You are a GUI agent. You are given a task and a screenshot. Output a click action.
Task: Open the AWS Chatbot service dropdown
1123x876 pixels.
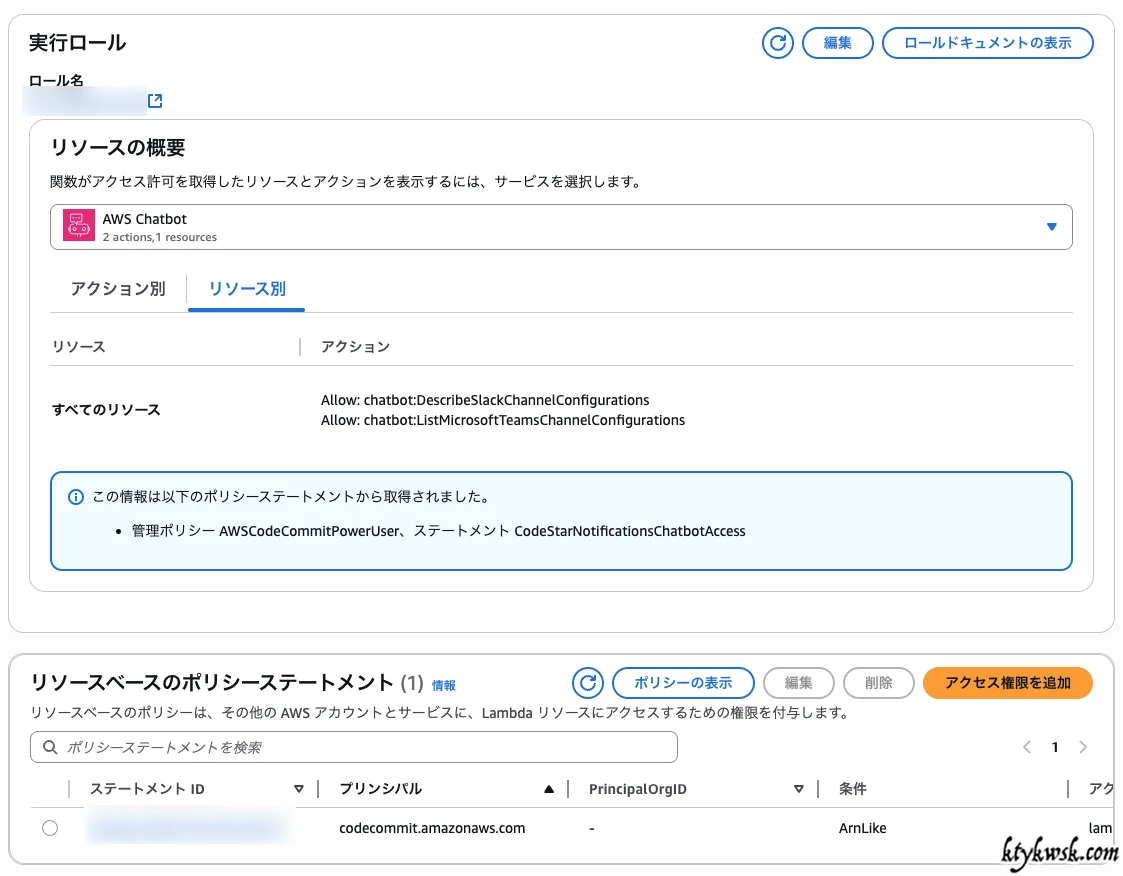561,227
